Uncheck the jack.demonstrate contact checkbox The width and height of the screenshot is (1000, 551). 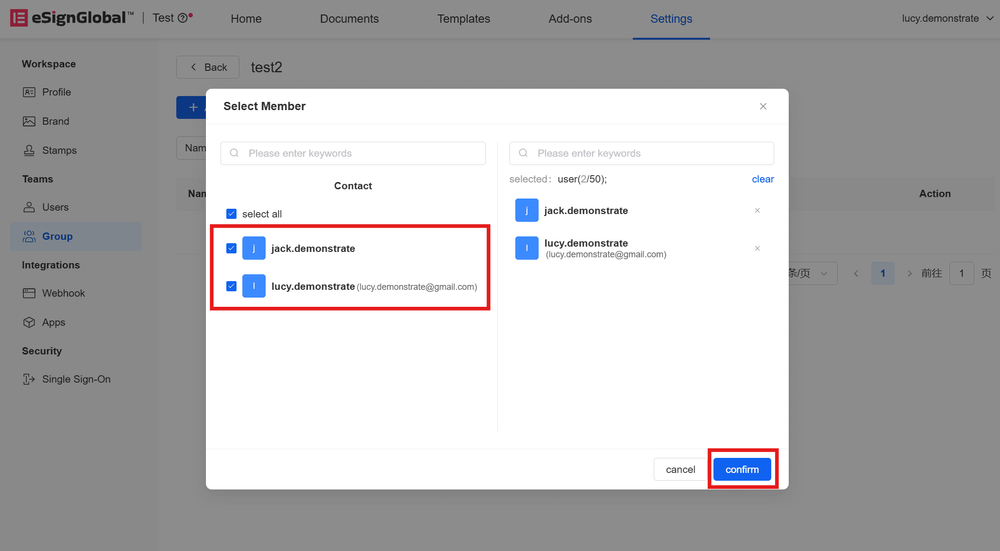[231, 248]
